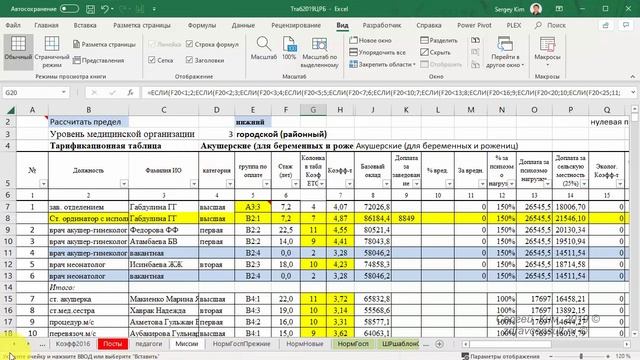Open filter dropdown for Стаж (лет) column

296,184
